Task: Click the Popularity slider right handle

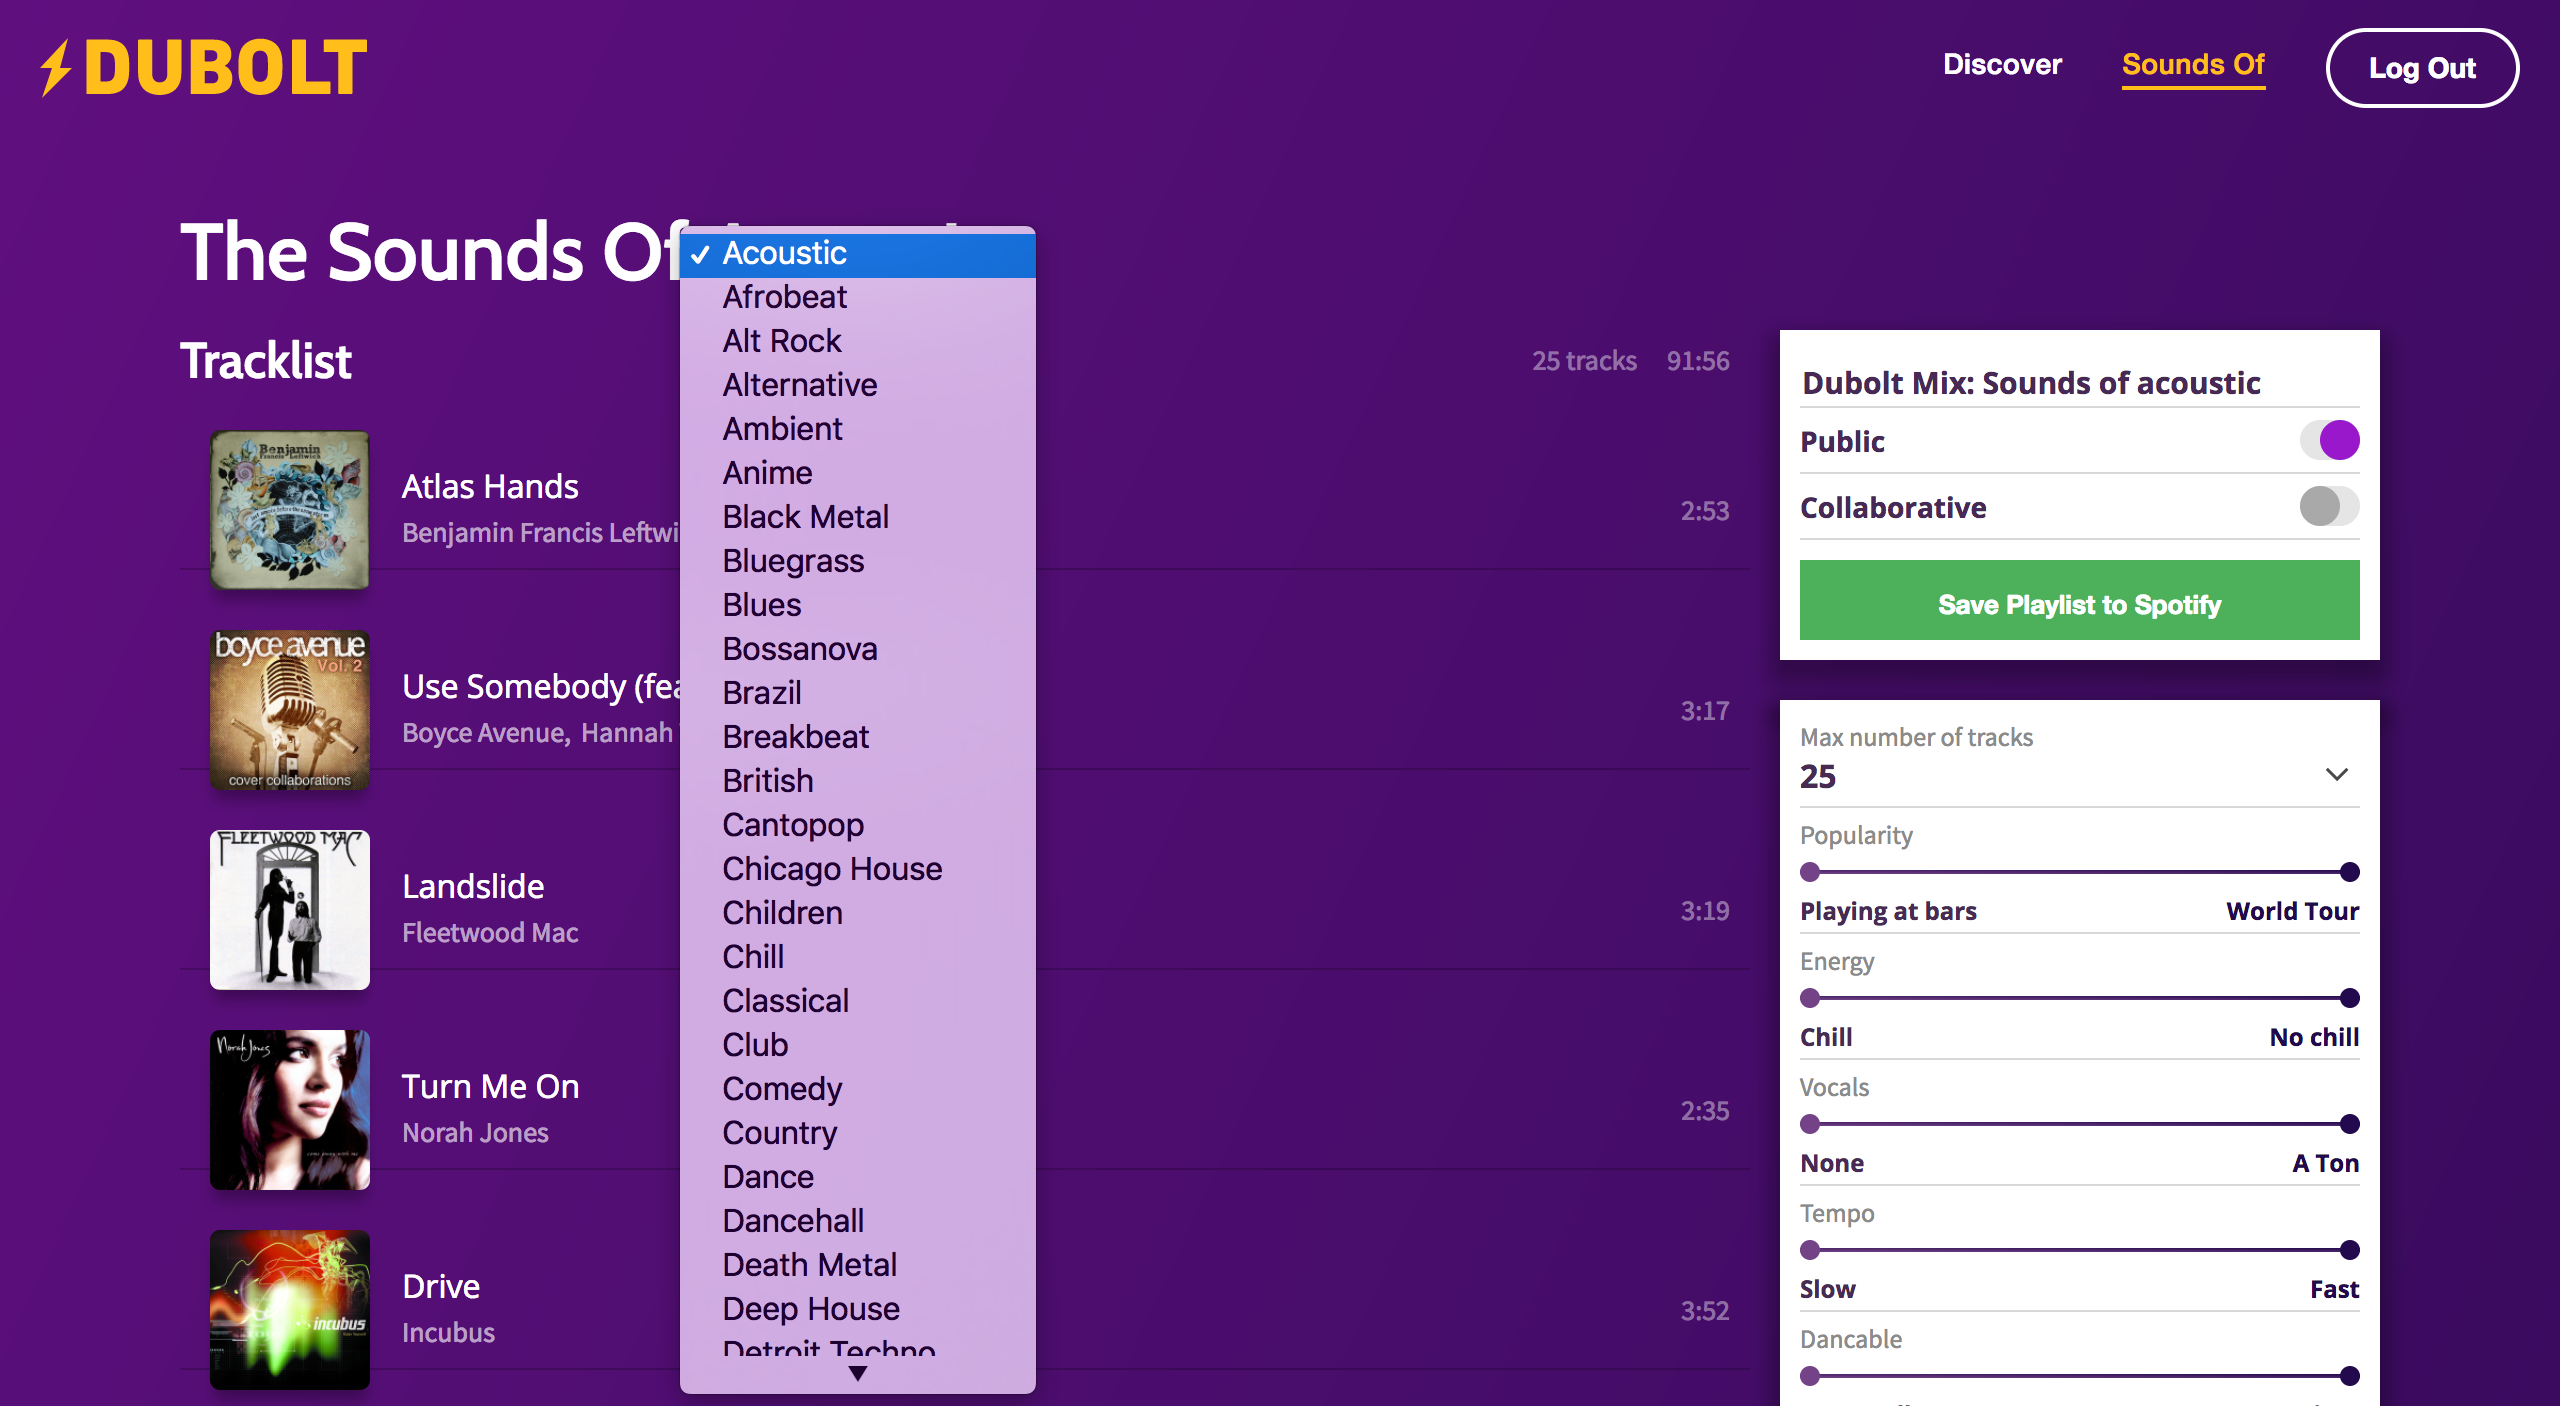Action: [2350, 872]
